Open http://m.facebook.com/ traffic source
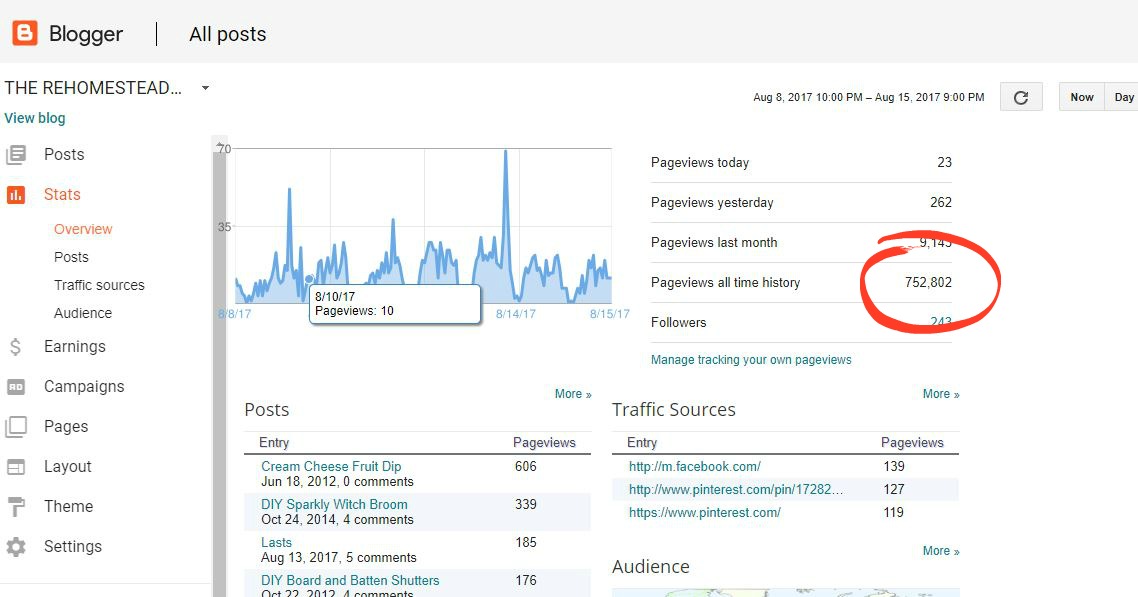Image resolution: width=1138 pixels, height=597 pixels. click(x=695, y=466)
